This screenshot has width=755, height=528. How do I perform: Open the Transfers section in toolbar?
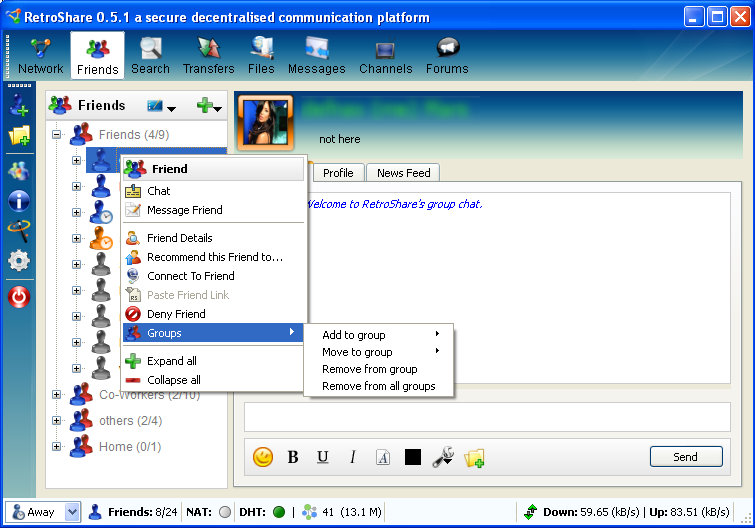(x=208, y=56)
